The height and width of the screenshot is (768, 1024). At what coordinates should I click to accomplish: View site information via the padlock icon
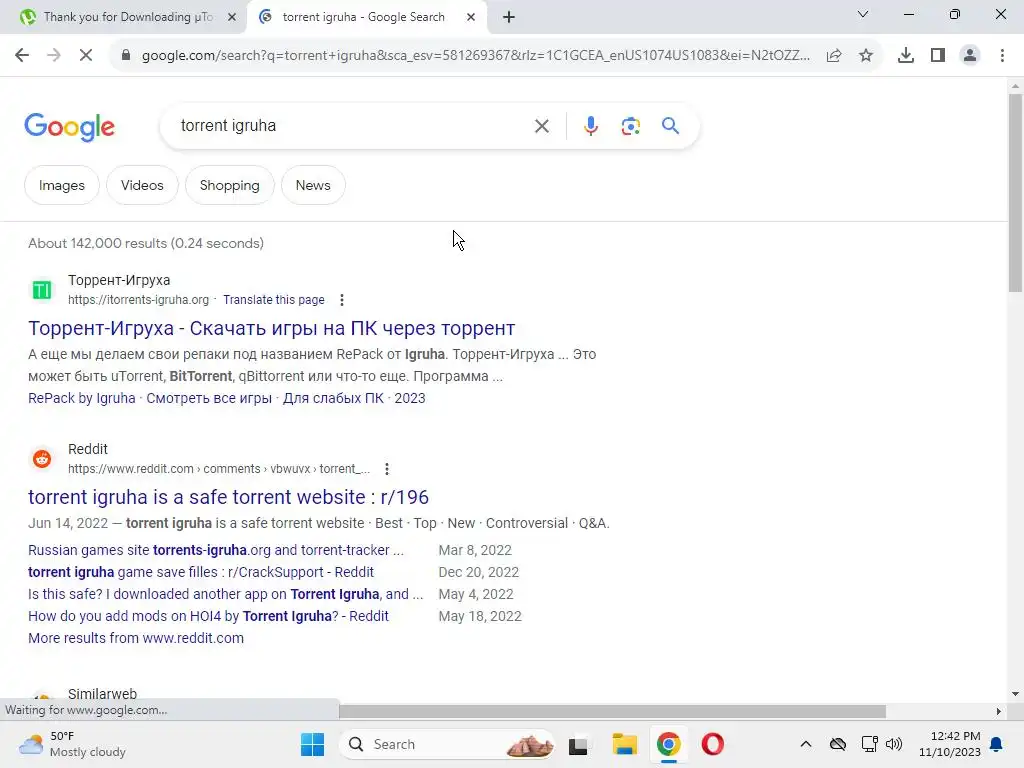[x=126, y=56]
